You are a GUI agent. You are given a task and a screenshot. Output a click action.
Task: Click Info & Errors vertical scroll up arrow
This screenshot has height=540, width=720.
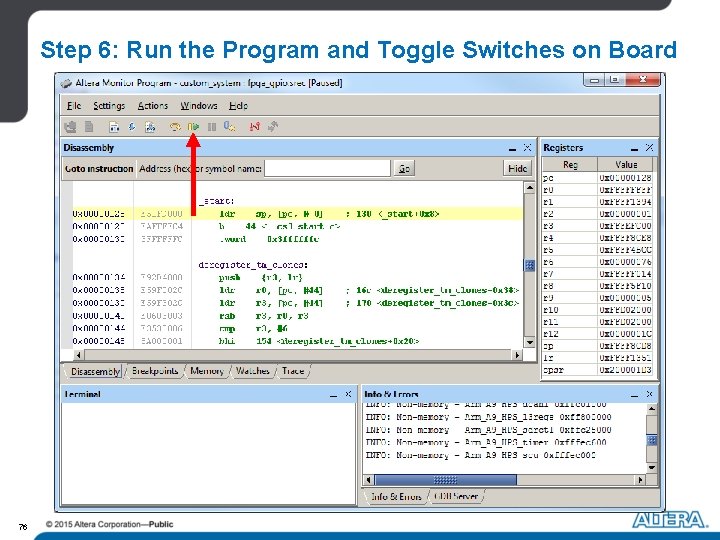tap(652, 408)
